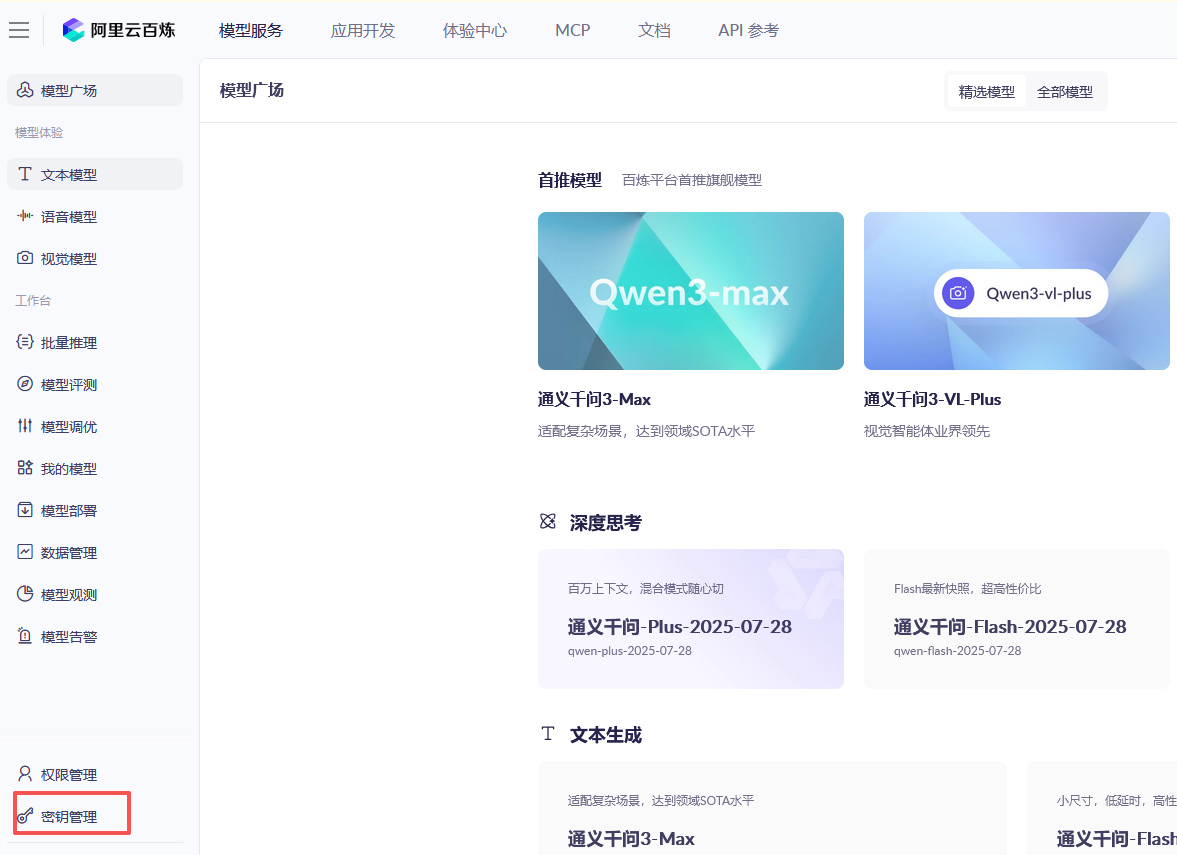This screenshot has height=855, width=1177.
Task: Click the qwen-plus-2025-07-28 model id
Action: point(630,651)
